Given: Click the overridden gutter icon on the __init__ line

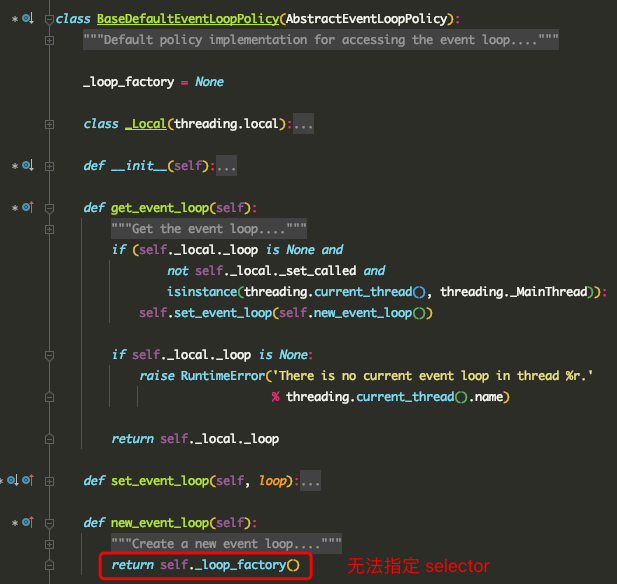Looking at the screenshot, I should tap(28, 165).
